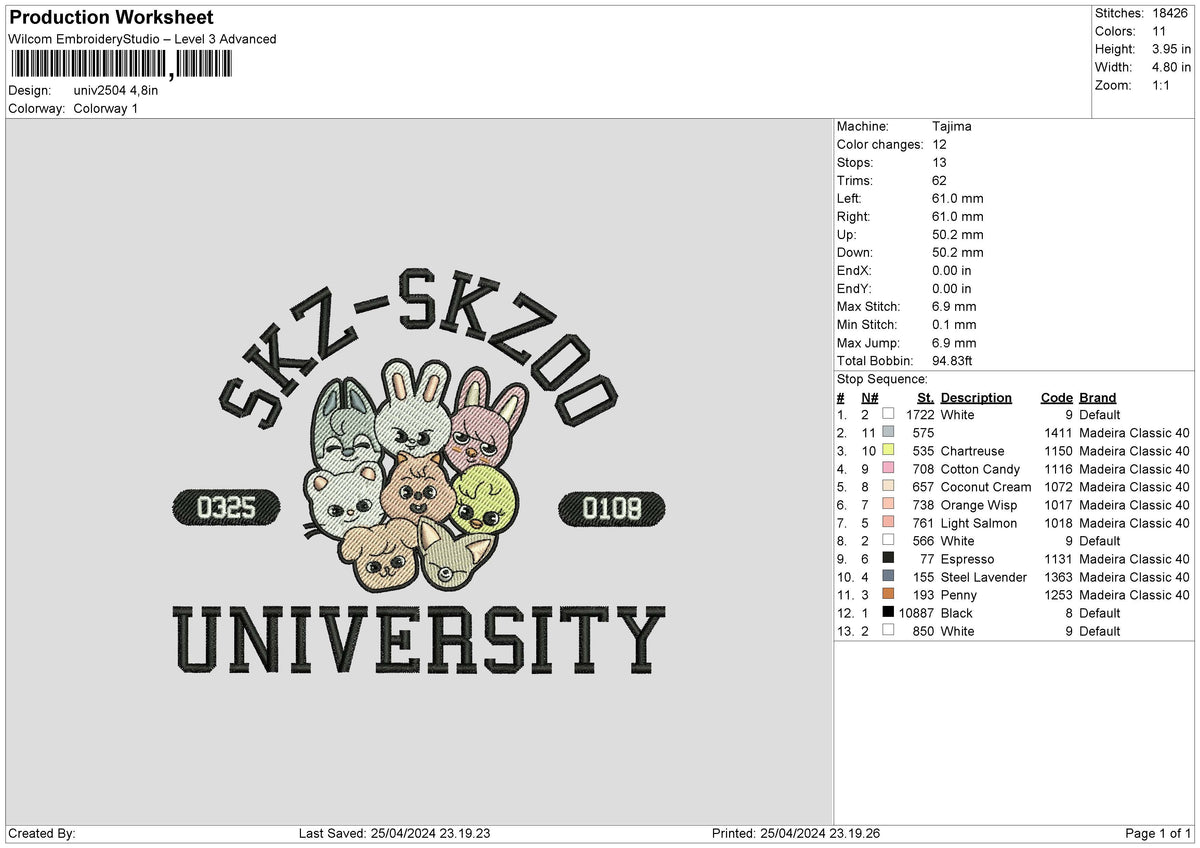Image resolution: width=1200 pixels, height=848 pixels.
Task: Select the 'Down:' measurement label
Action: point(855,252)
